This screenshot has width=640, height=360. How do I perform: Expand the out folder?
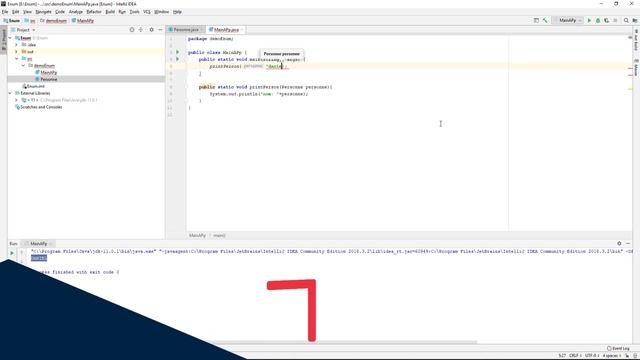tap(16, 52)
